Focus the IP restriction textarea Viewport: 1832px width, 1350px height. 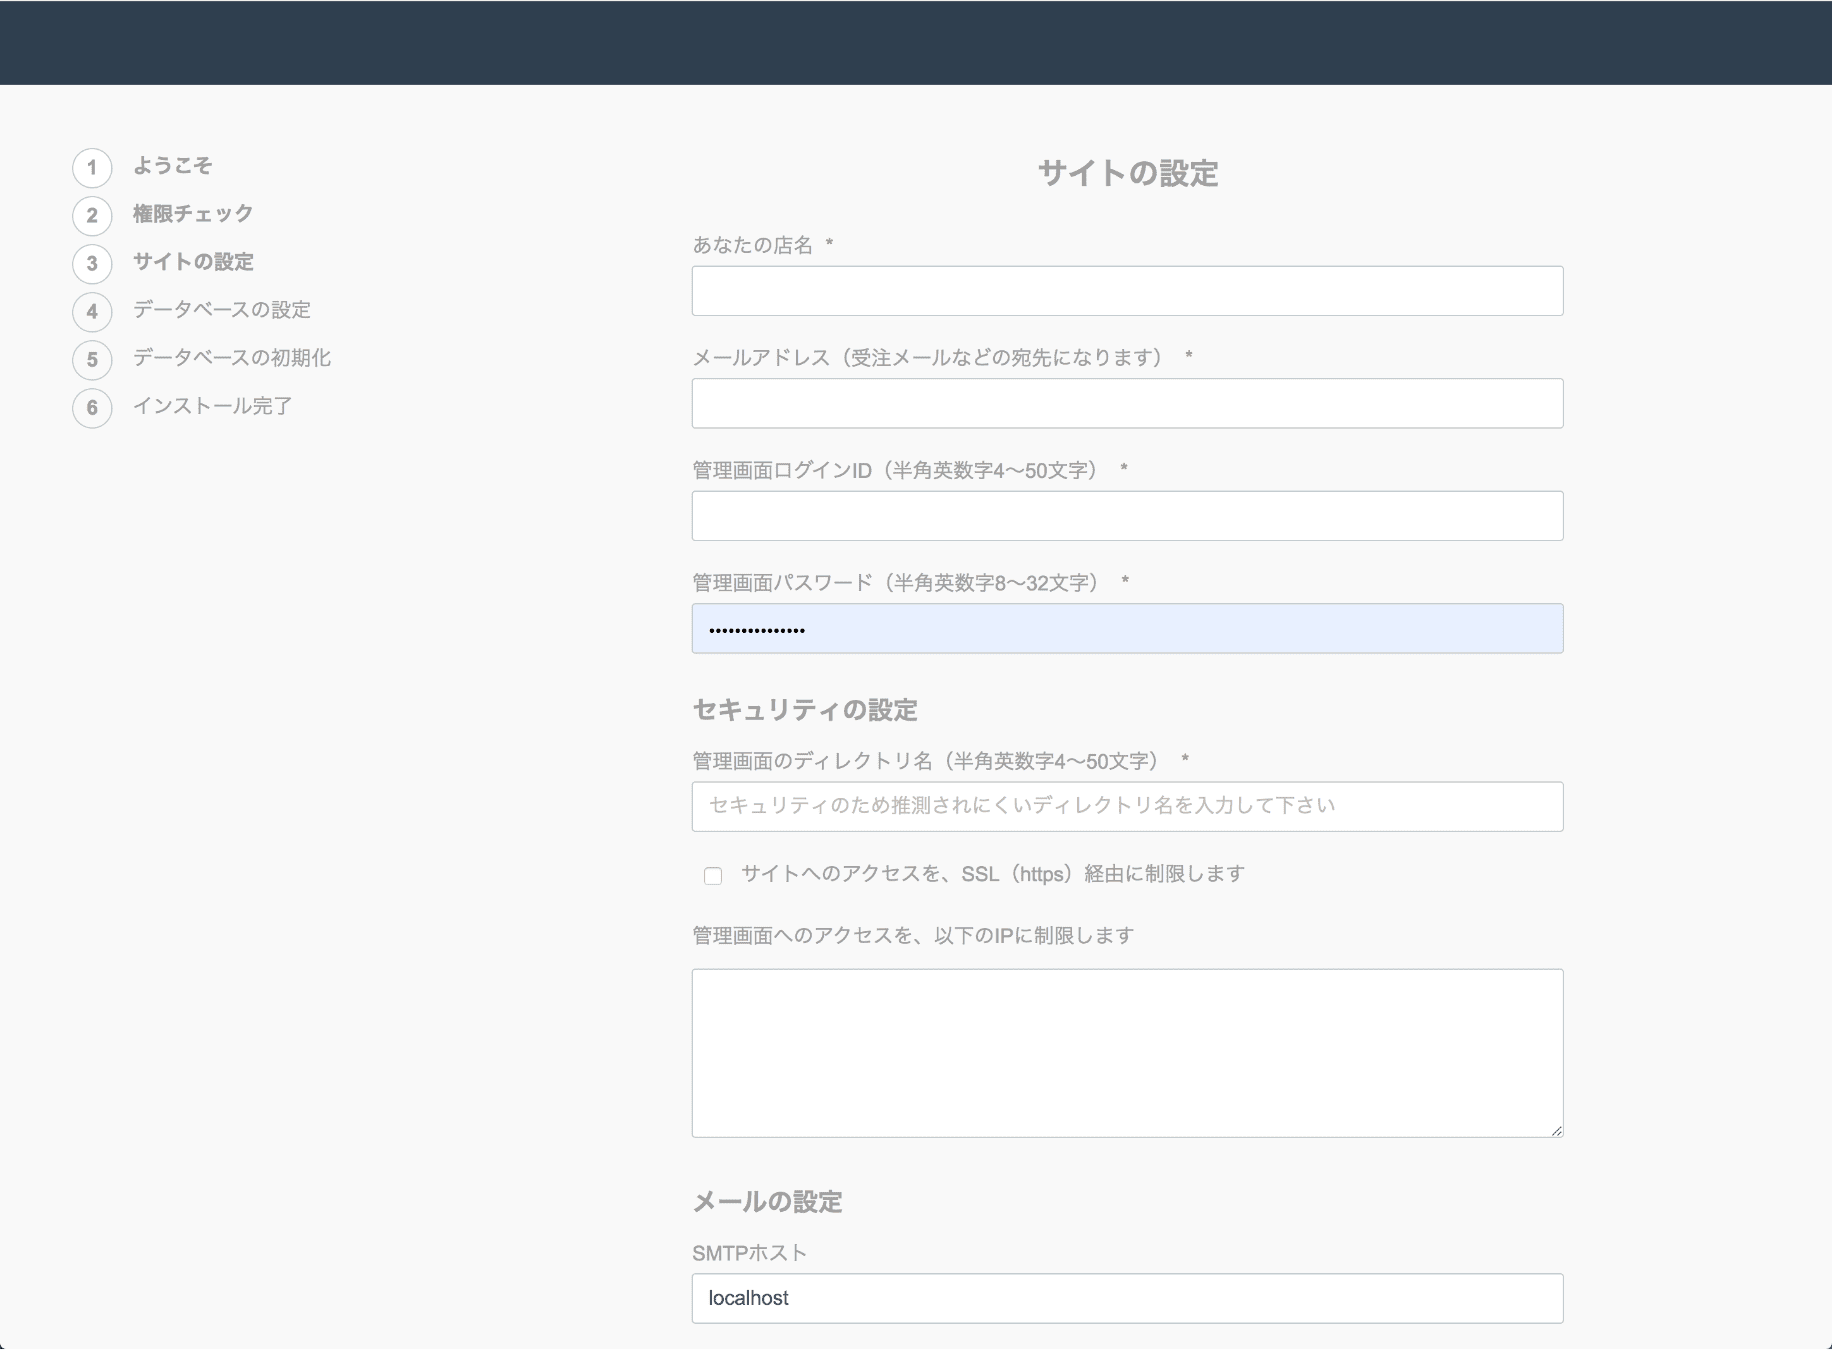1127,1052
